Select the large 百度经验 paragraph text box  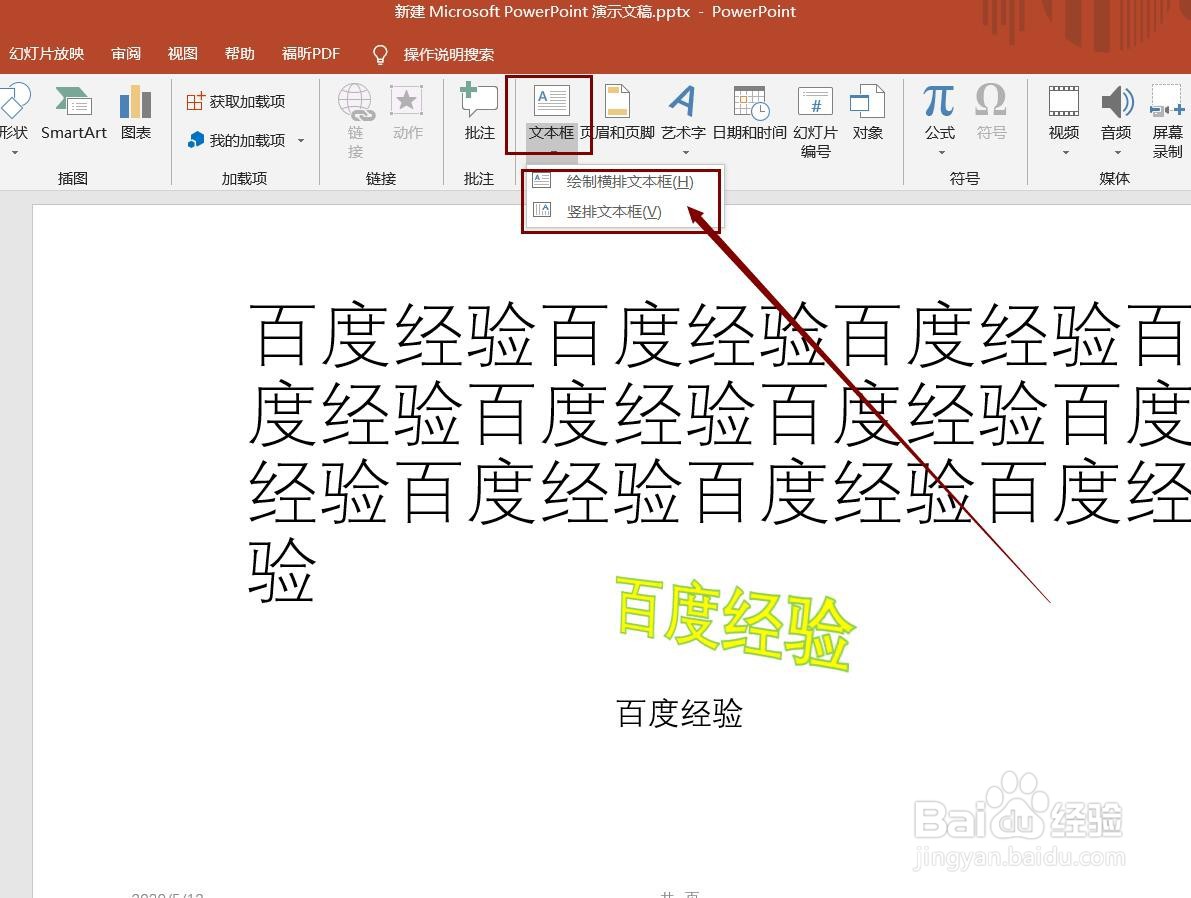[x=719, y=451]
